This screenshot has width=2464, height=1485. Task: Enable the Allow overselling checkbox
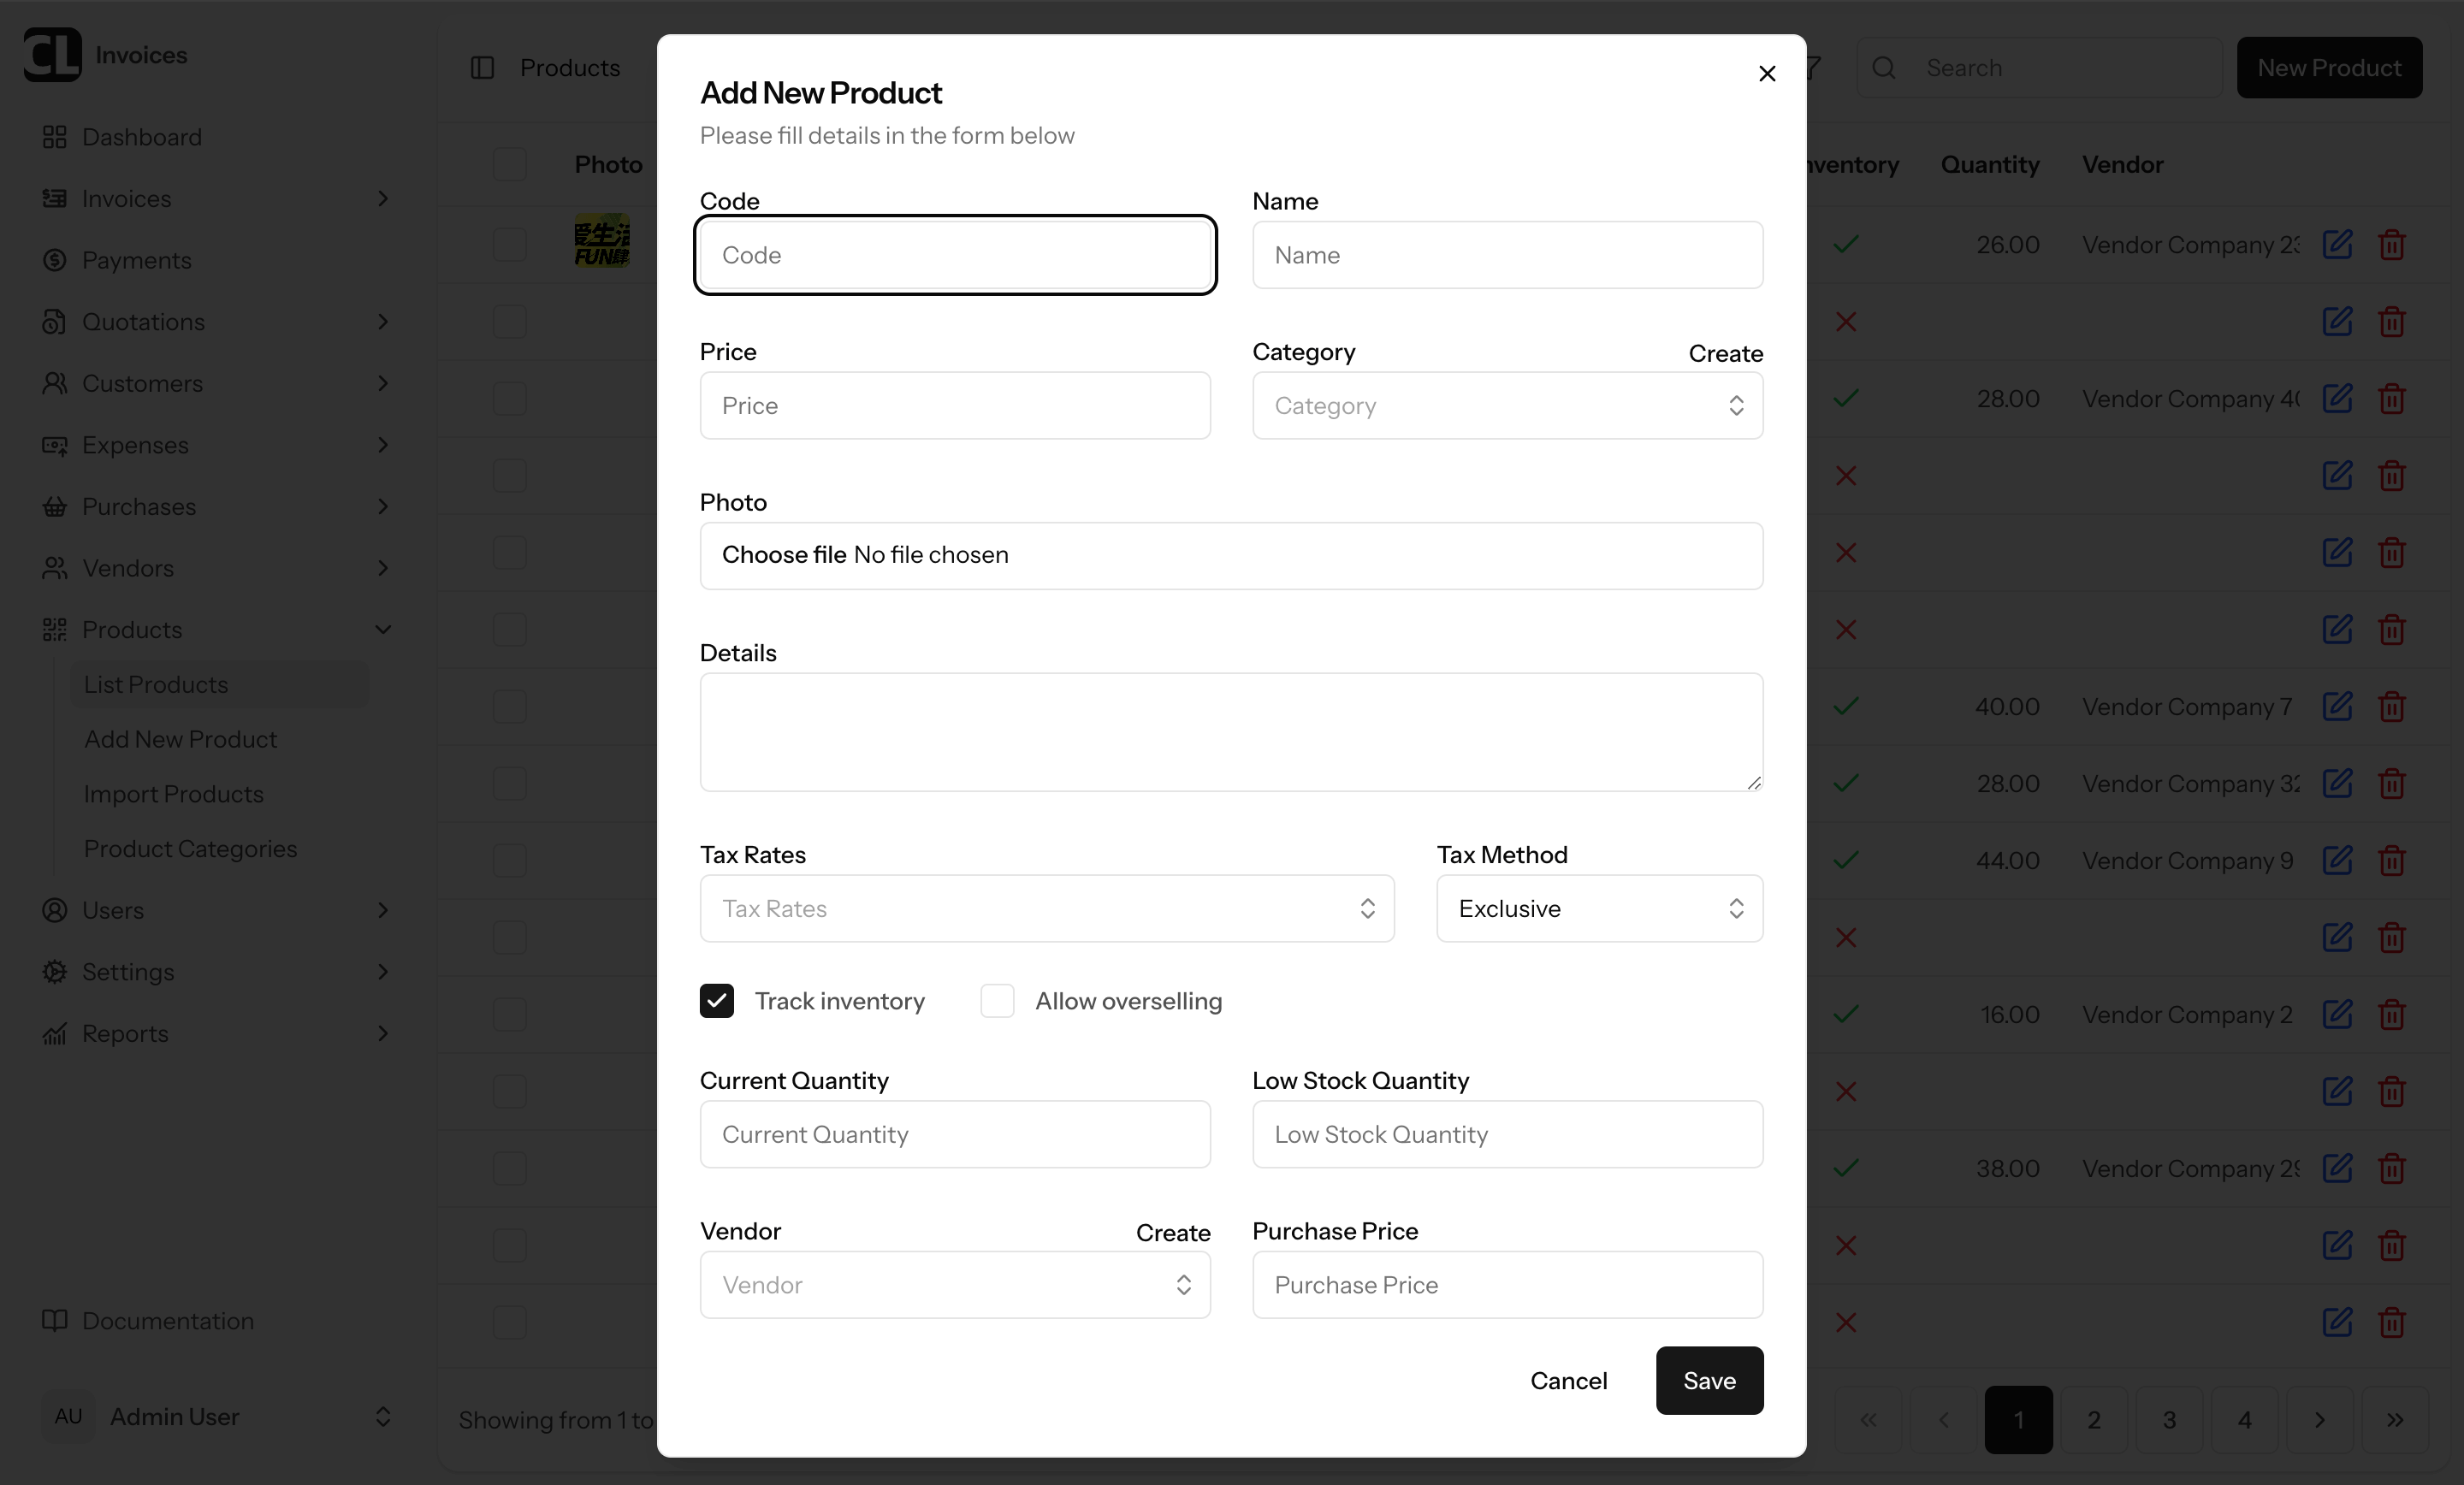point(997,1000)
